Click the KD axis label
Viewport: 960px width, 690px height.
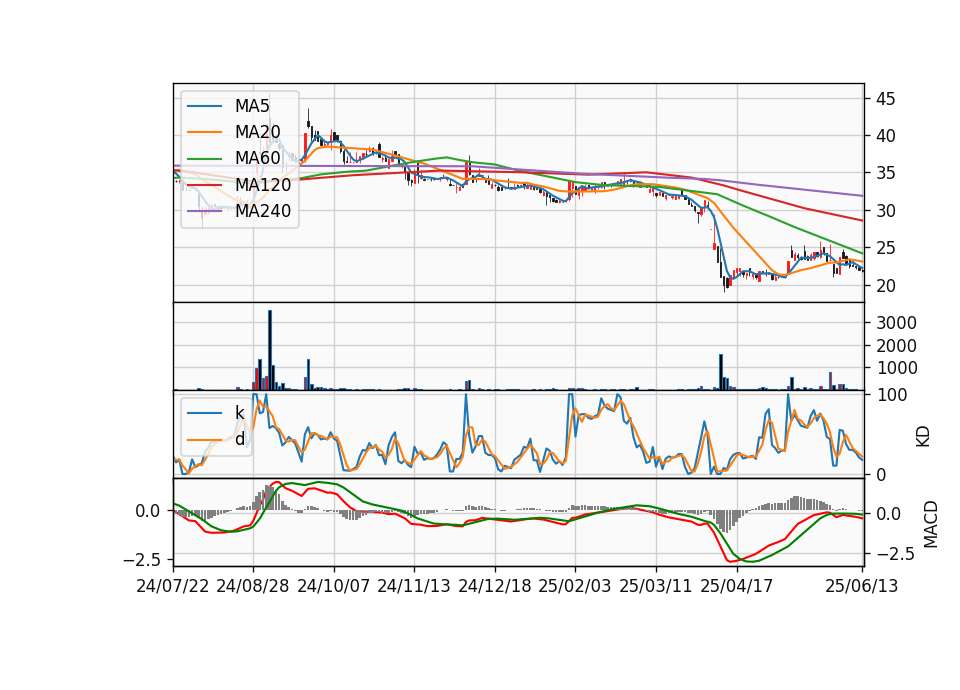click(x=923, y=436)
